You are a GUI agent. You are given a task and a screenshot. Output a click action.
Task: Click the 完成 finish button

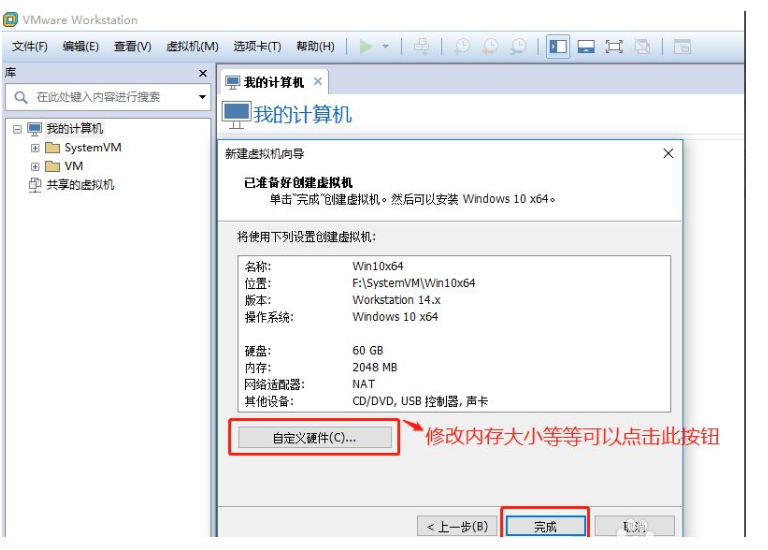point(545,526)
